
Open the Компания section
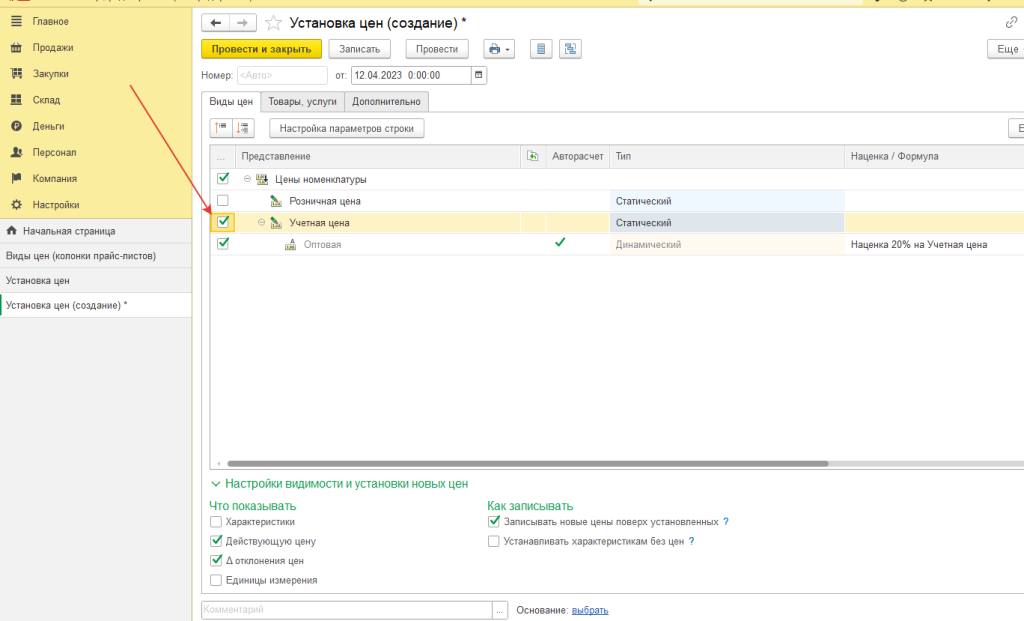54,178
